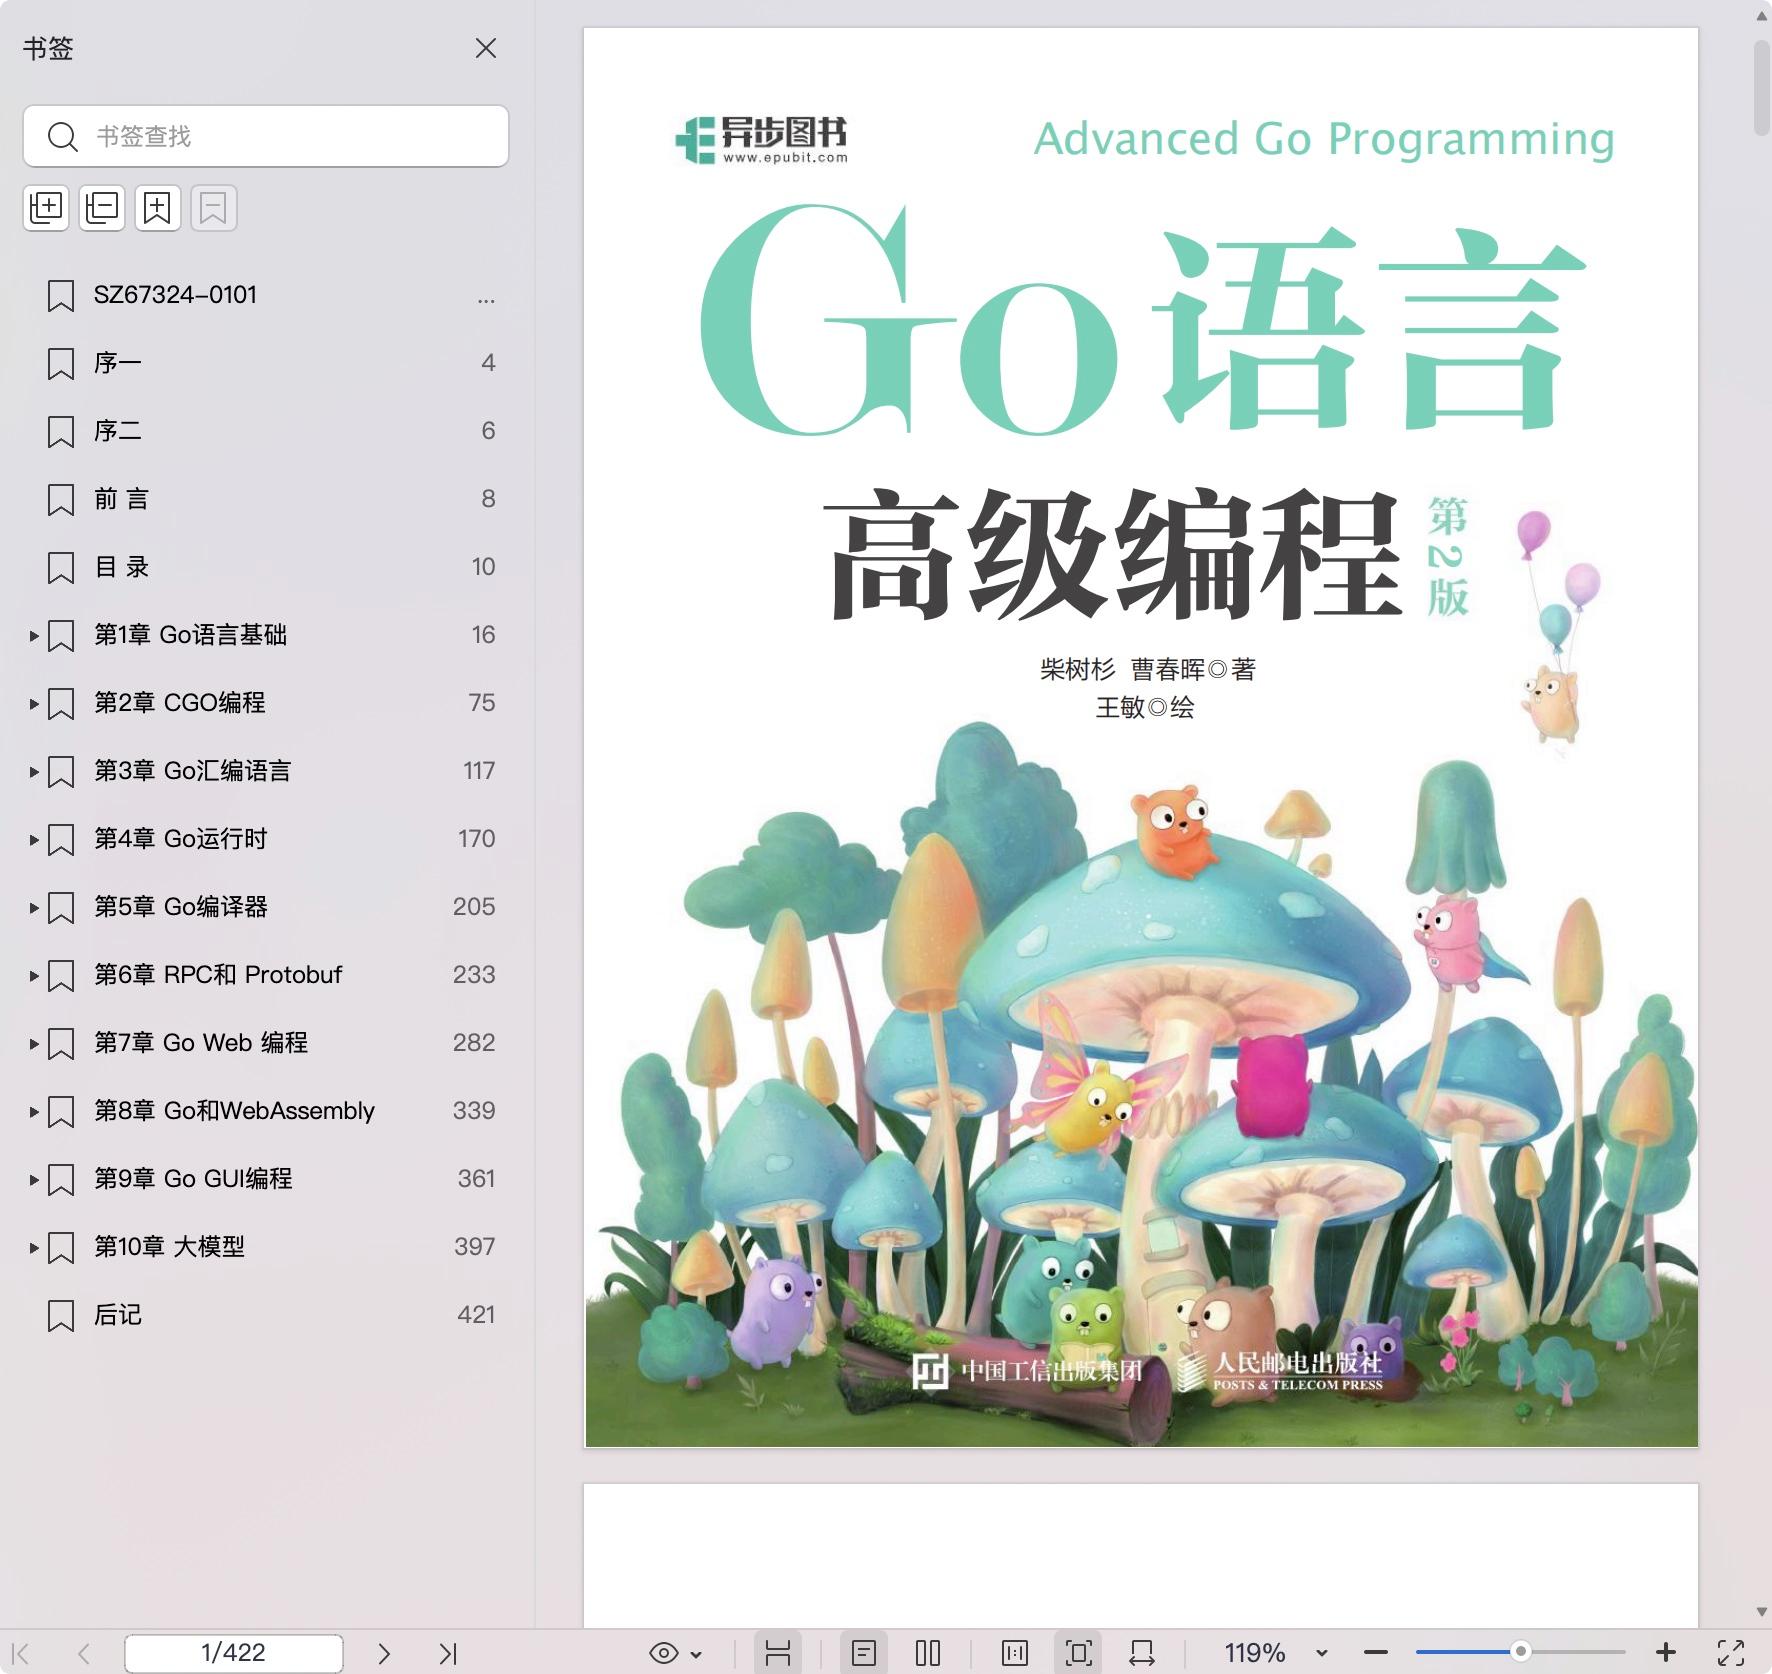Click the rotate page icon
The image size is (1772, 1674).
pyautogui.click(x=1142, y=1653)
